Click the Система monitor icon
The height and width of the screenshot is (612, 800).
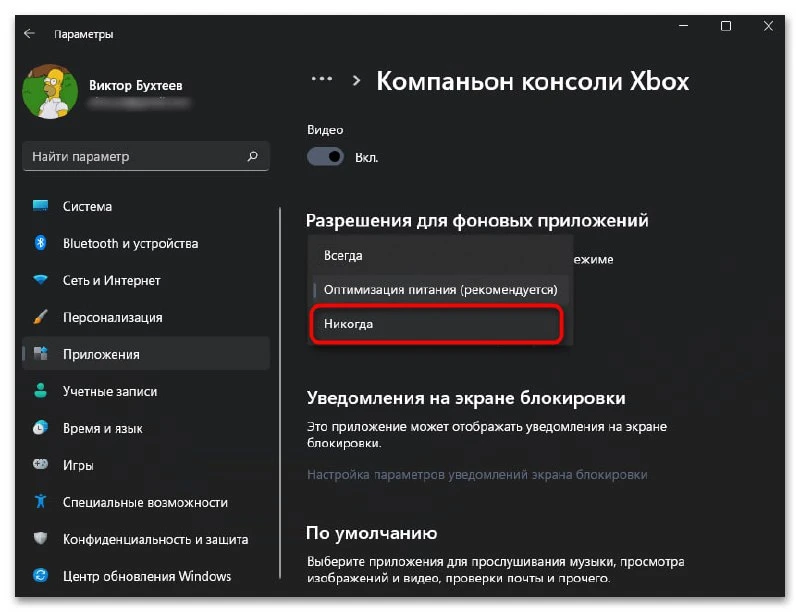click(40, 206)
